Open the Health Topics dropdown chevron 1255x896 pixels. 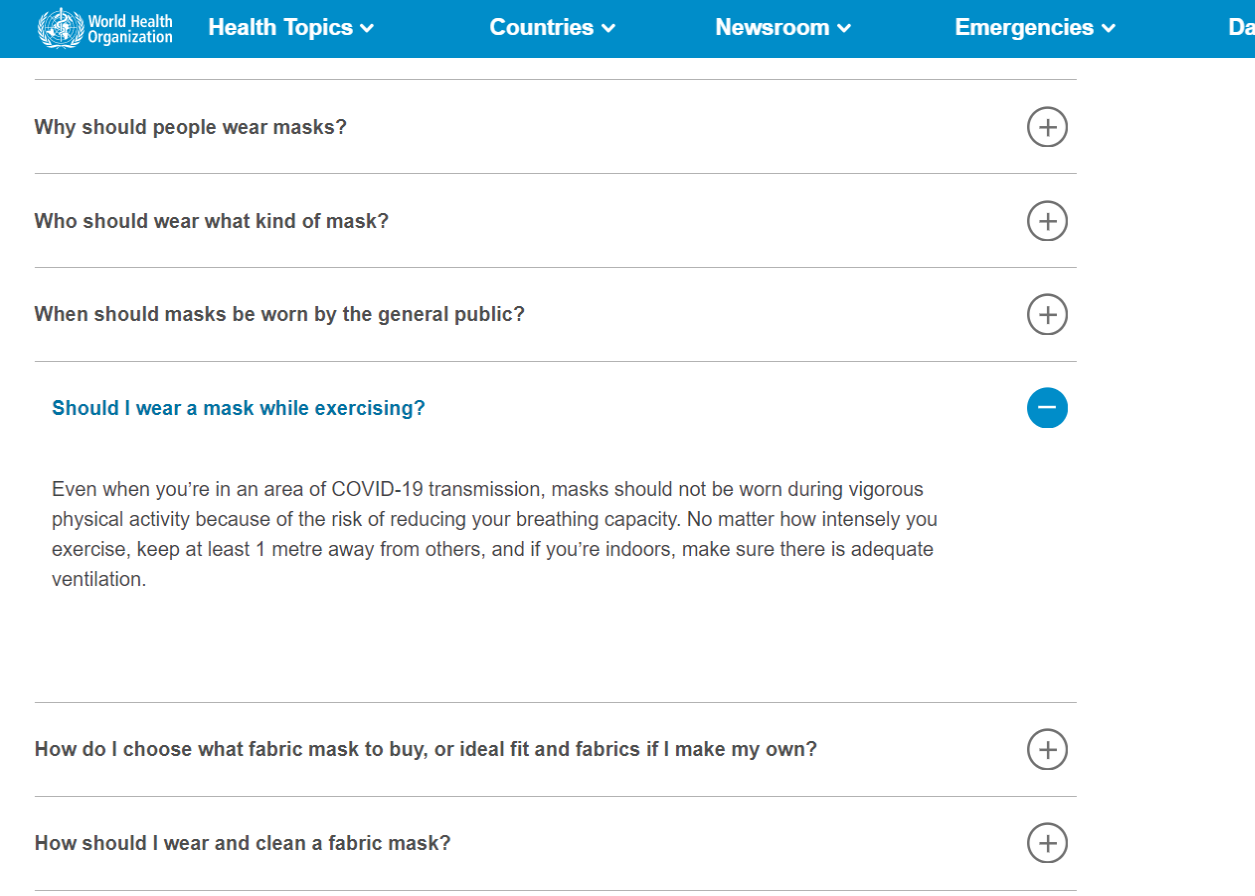click(x=367, y=29)
